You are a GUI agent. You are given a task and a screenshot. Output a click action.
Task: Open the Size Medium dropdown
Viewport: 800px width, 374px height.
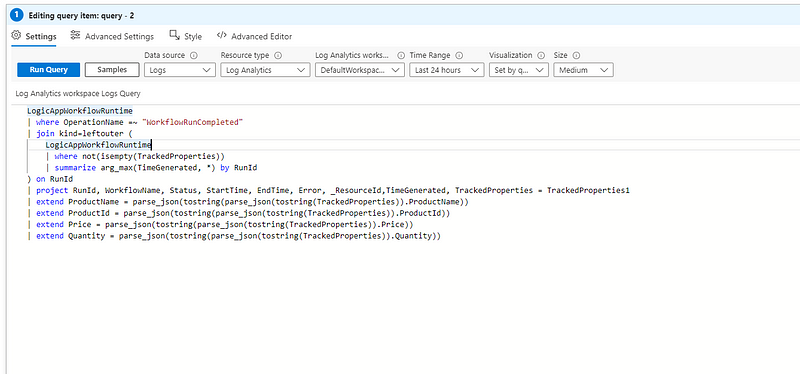click(x=583, y=70)
